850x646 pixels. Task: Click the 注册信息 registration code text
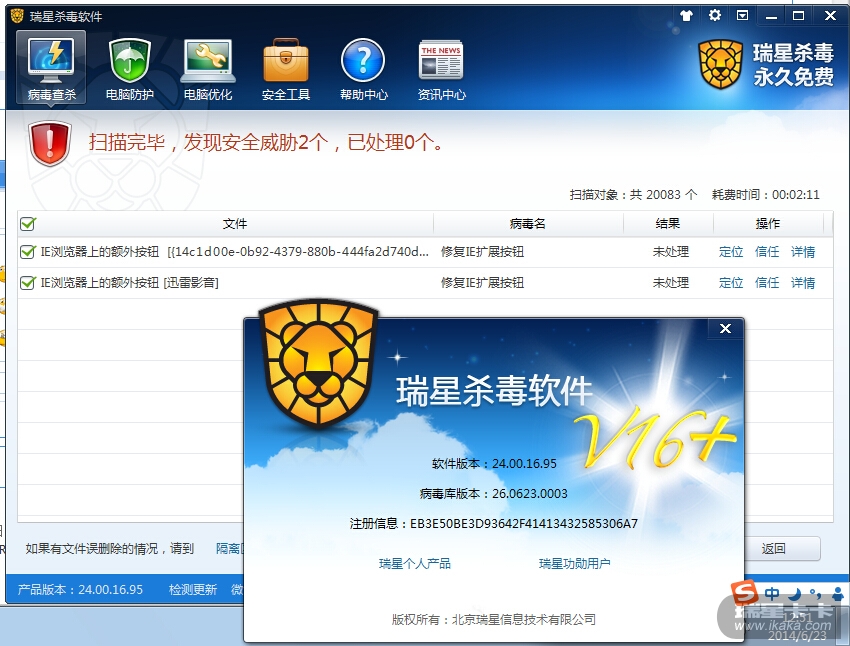point(494,524)
